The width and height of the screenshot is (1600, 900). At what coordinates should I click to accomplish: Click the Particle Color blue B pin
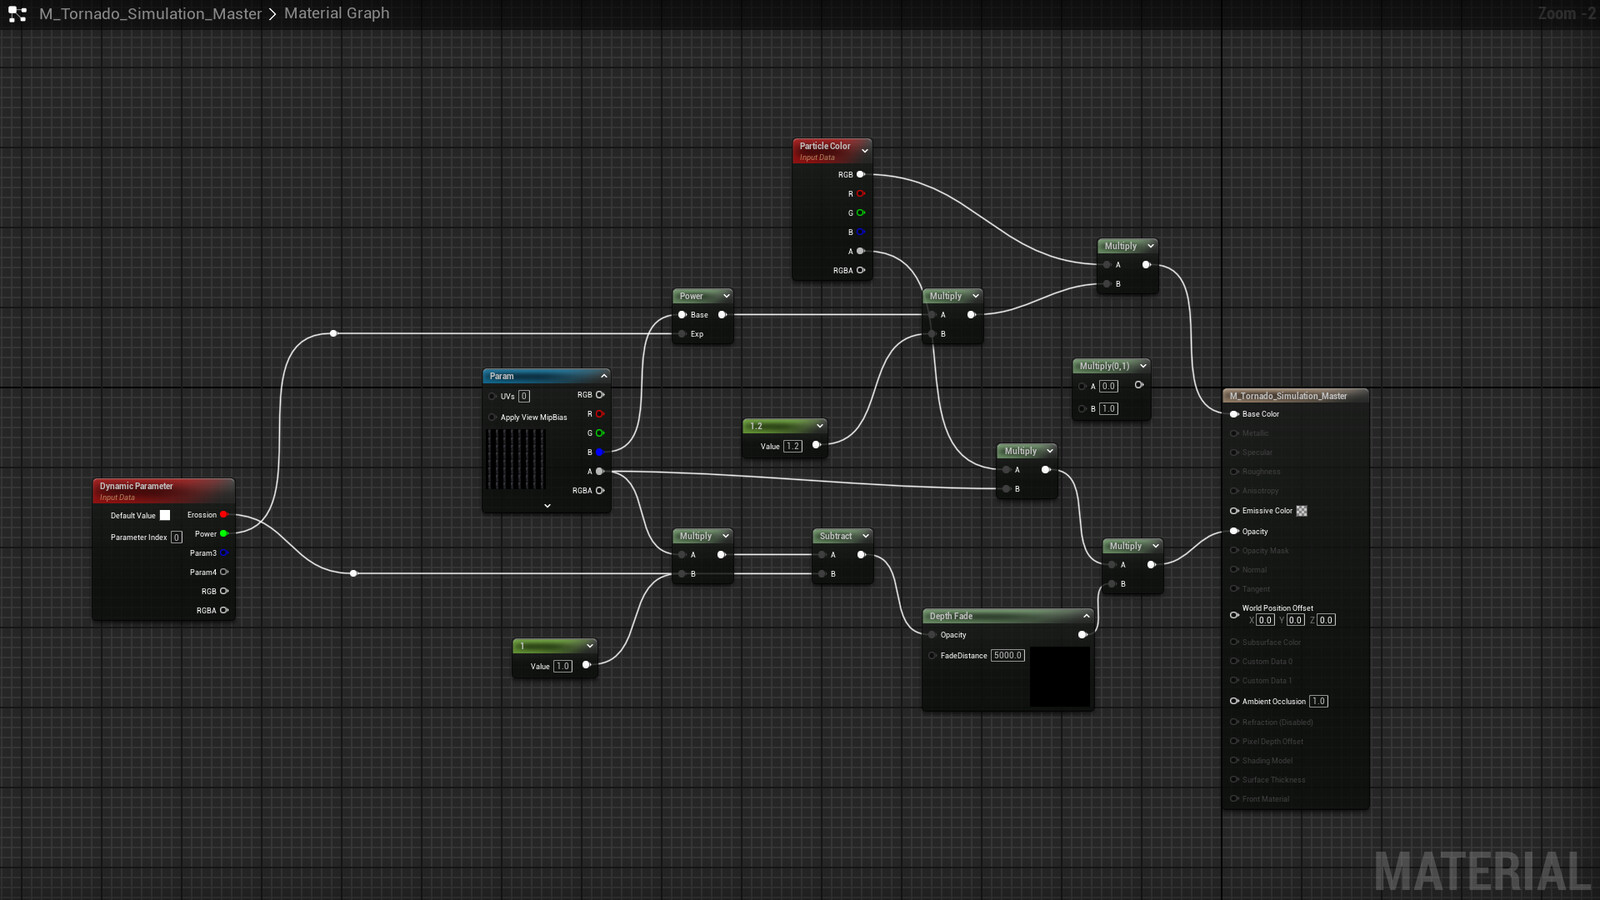(860, 232)
